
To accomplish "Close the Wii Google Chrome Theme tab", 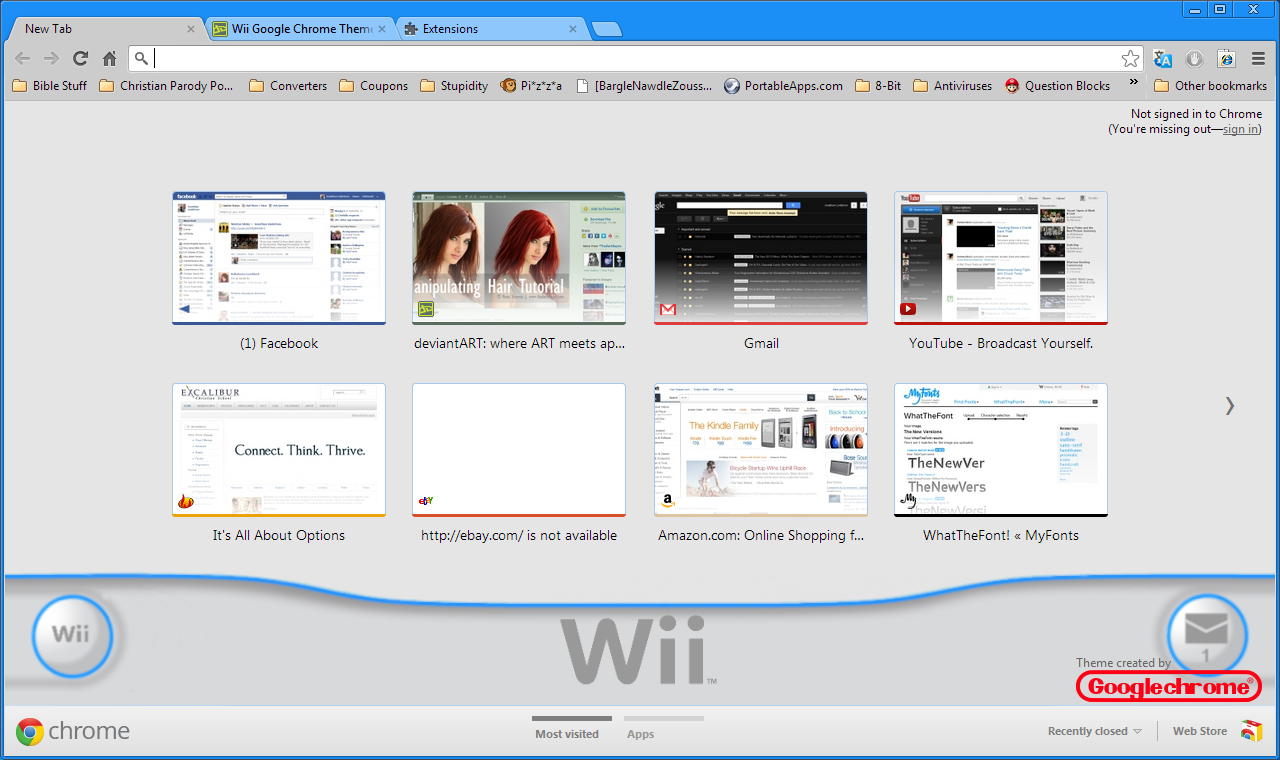I will 382,29.
